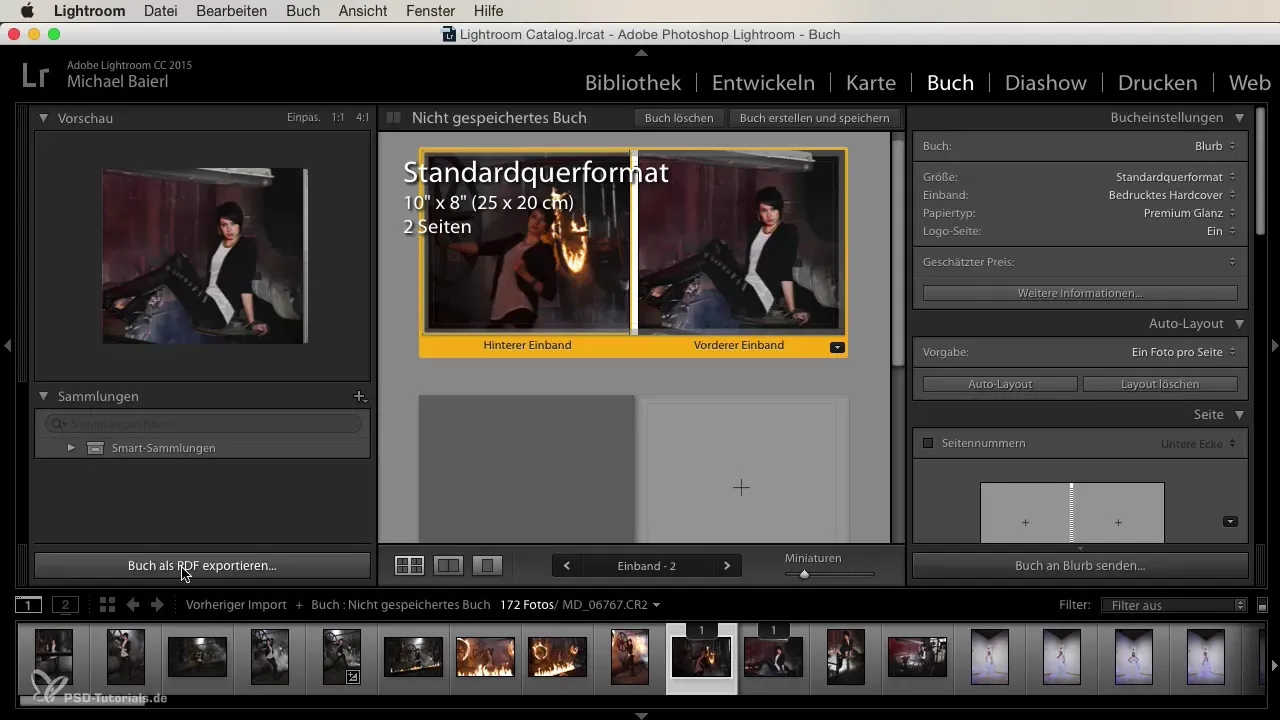
Task: Click Buch erstellen und speichern
Action: 814,118
